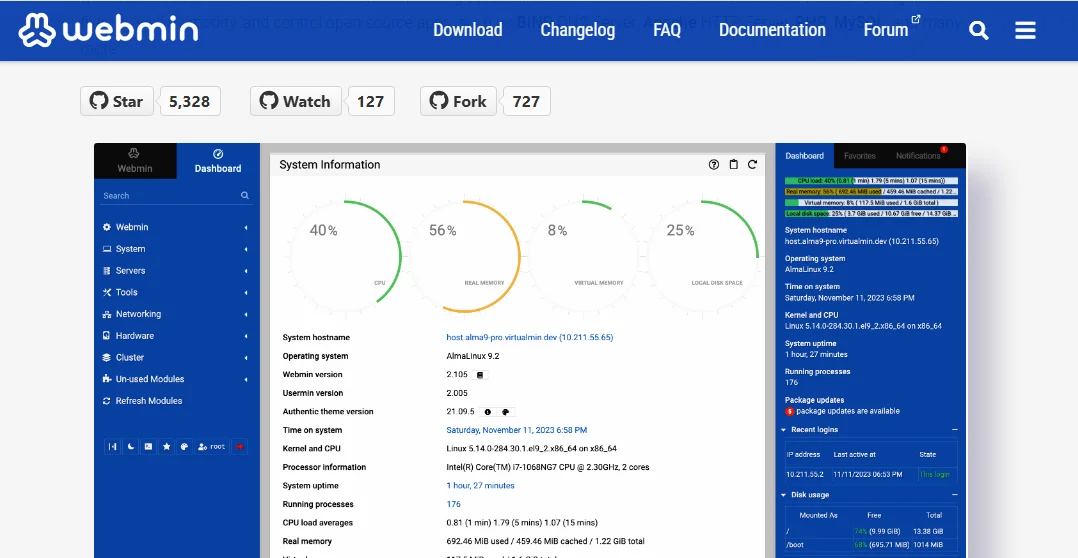The image size is (1078, 558).
Task: Click the System monitor icon in sidebar
Action: point(107,249)
